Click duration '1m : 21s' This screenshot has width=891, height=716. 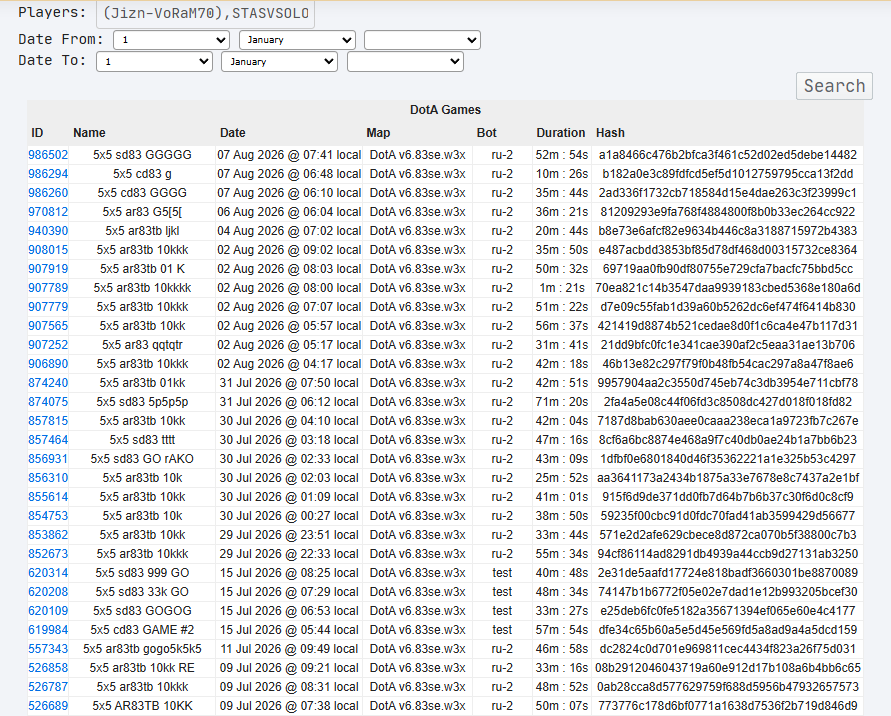(561, 288)
